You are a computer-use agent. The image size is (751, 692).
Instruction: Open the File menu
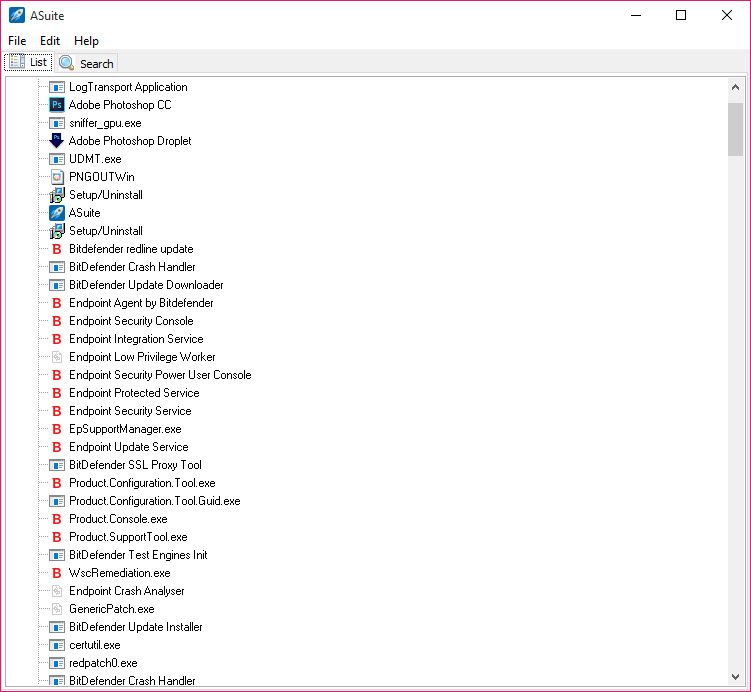(17, 41)
